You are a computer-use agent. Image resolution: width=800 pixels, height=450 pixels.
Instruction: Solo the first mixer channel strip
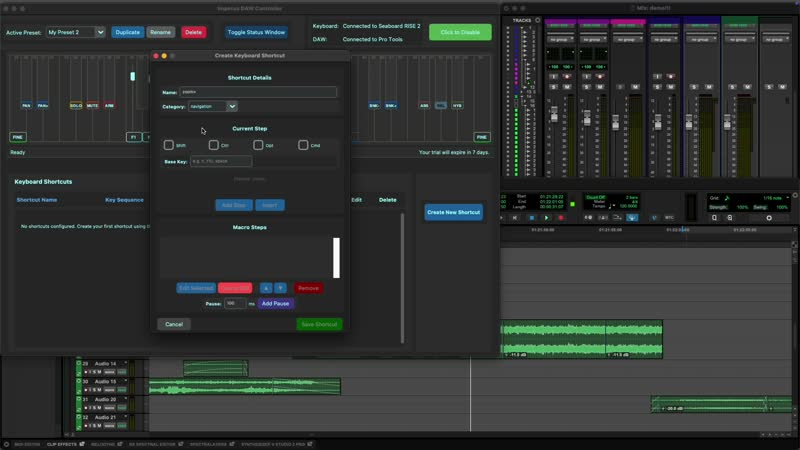coord(554,87)
